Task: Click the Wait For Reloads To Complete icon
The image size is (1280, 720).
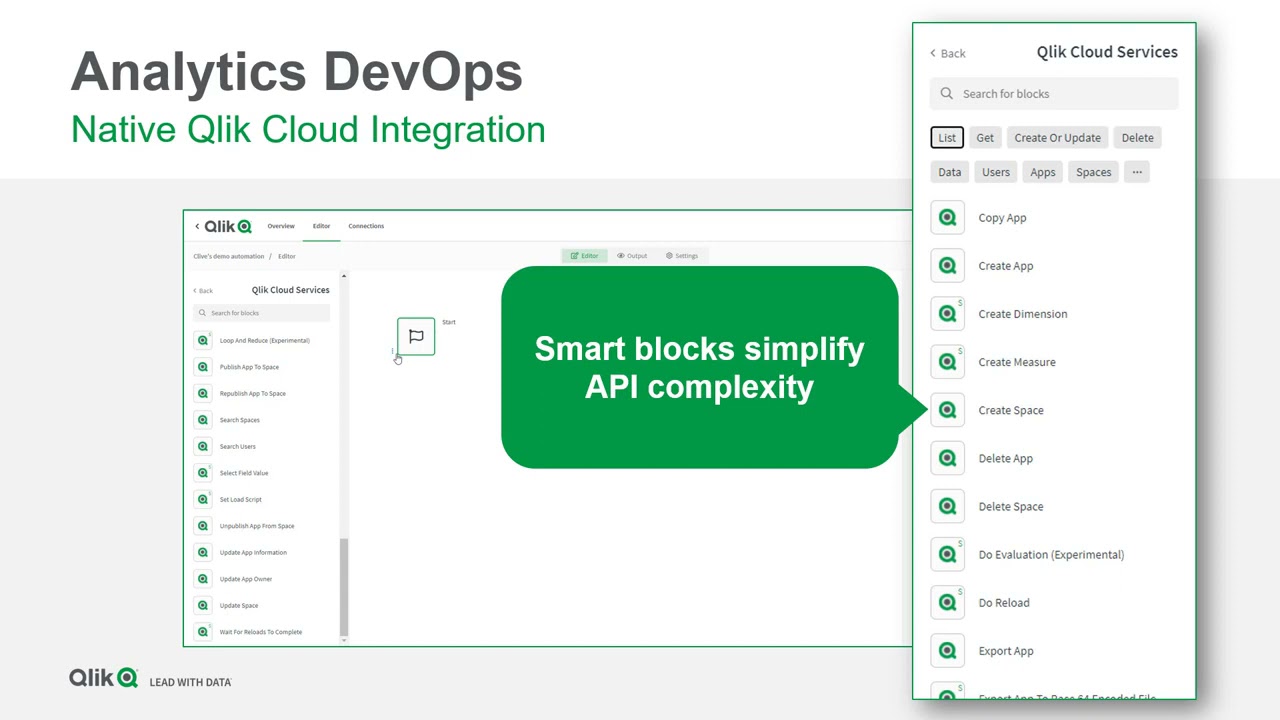Action: pos(203,632)
